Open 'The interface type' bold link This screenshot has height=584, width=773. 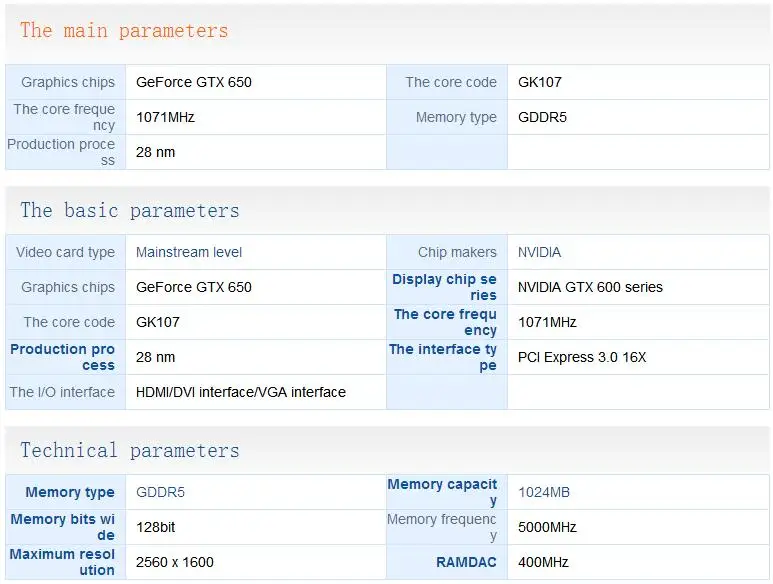(443, 357)
